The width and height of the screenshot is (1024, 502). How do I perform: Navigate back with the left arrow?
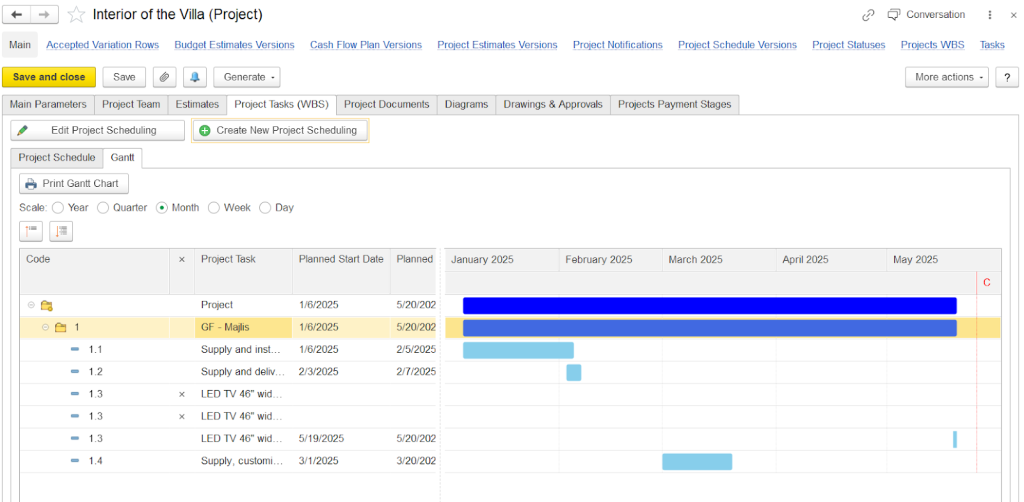pos(17,15)
